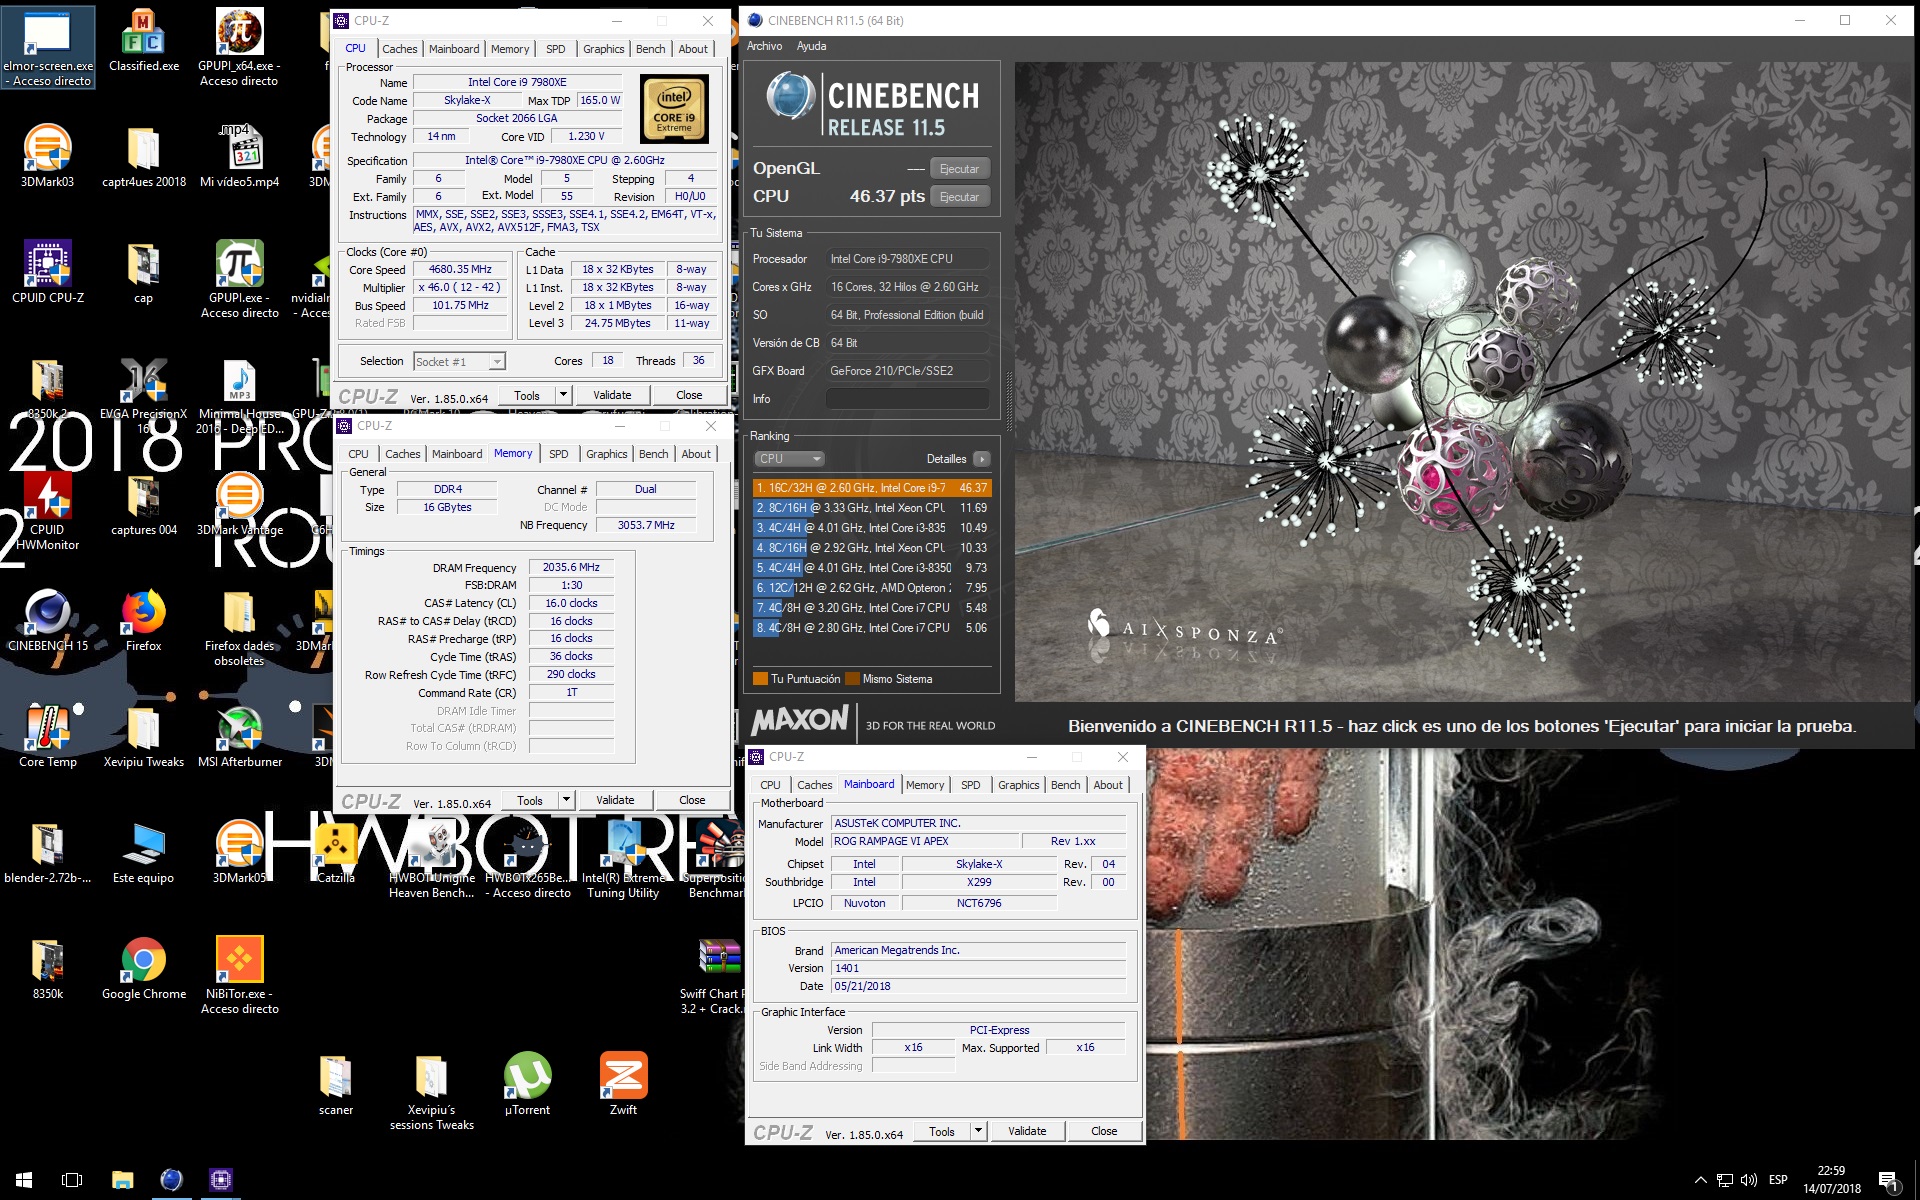The image size is (1920, 1200).
Task: Select GPUPI.exe shortcut icon
Action: [239, 279]
